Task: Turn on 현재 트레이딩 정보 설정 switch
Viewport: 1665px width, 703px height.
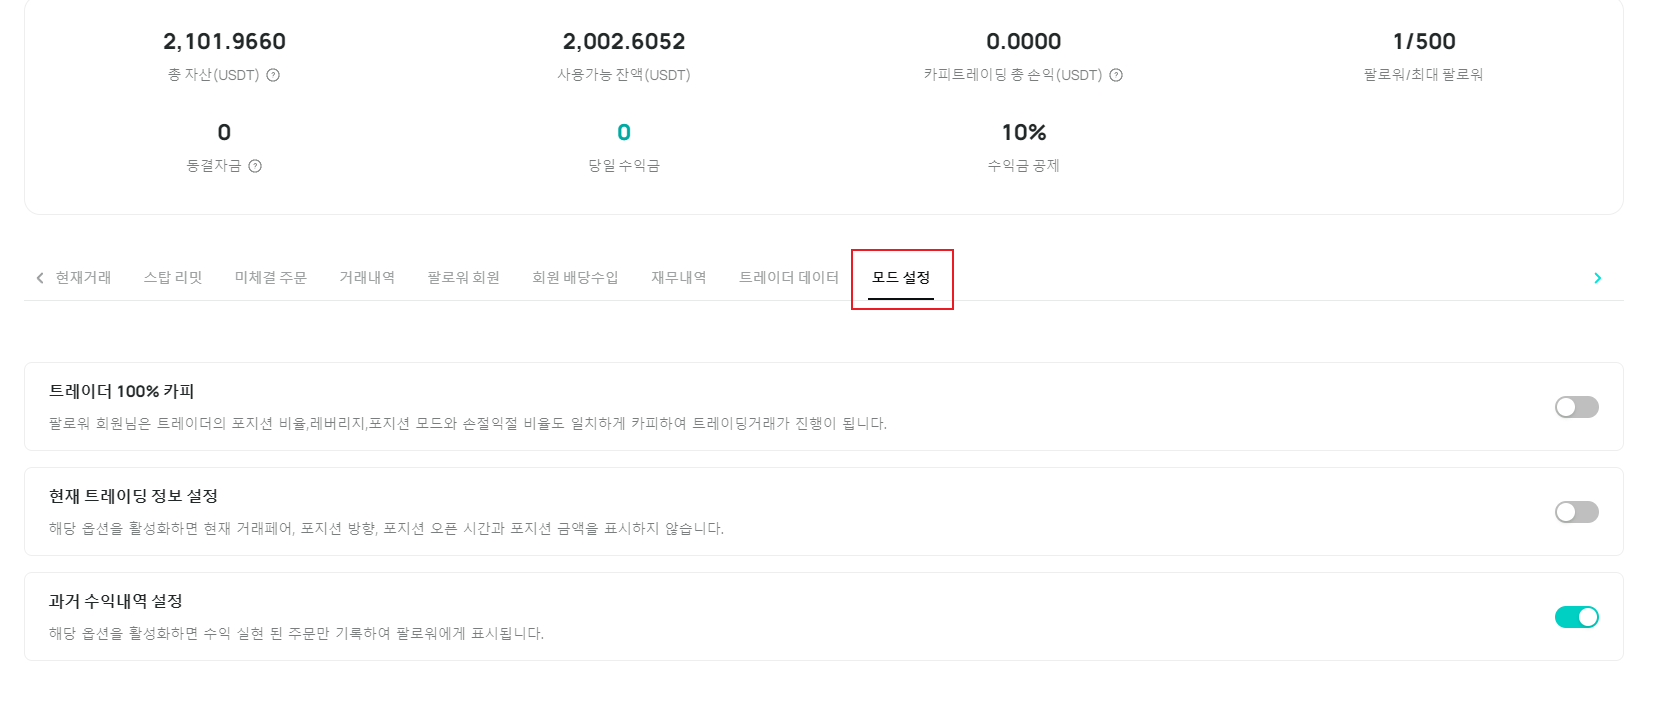Action: pyautogui.click(x=1576, y=512)
